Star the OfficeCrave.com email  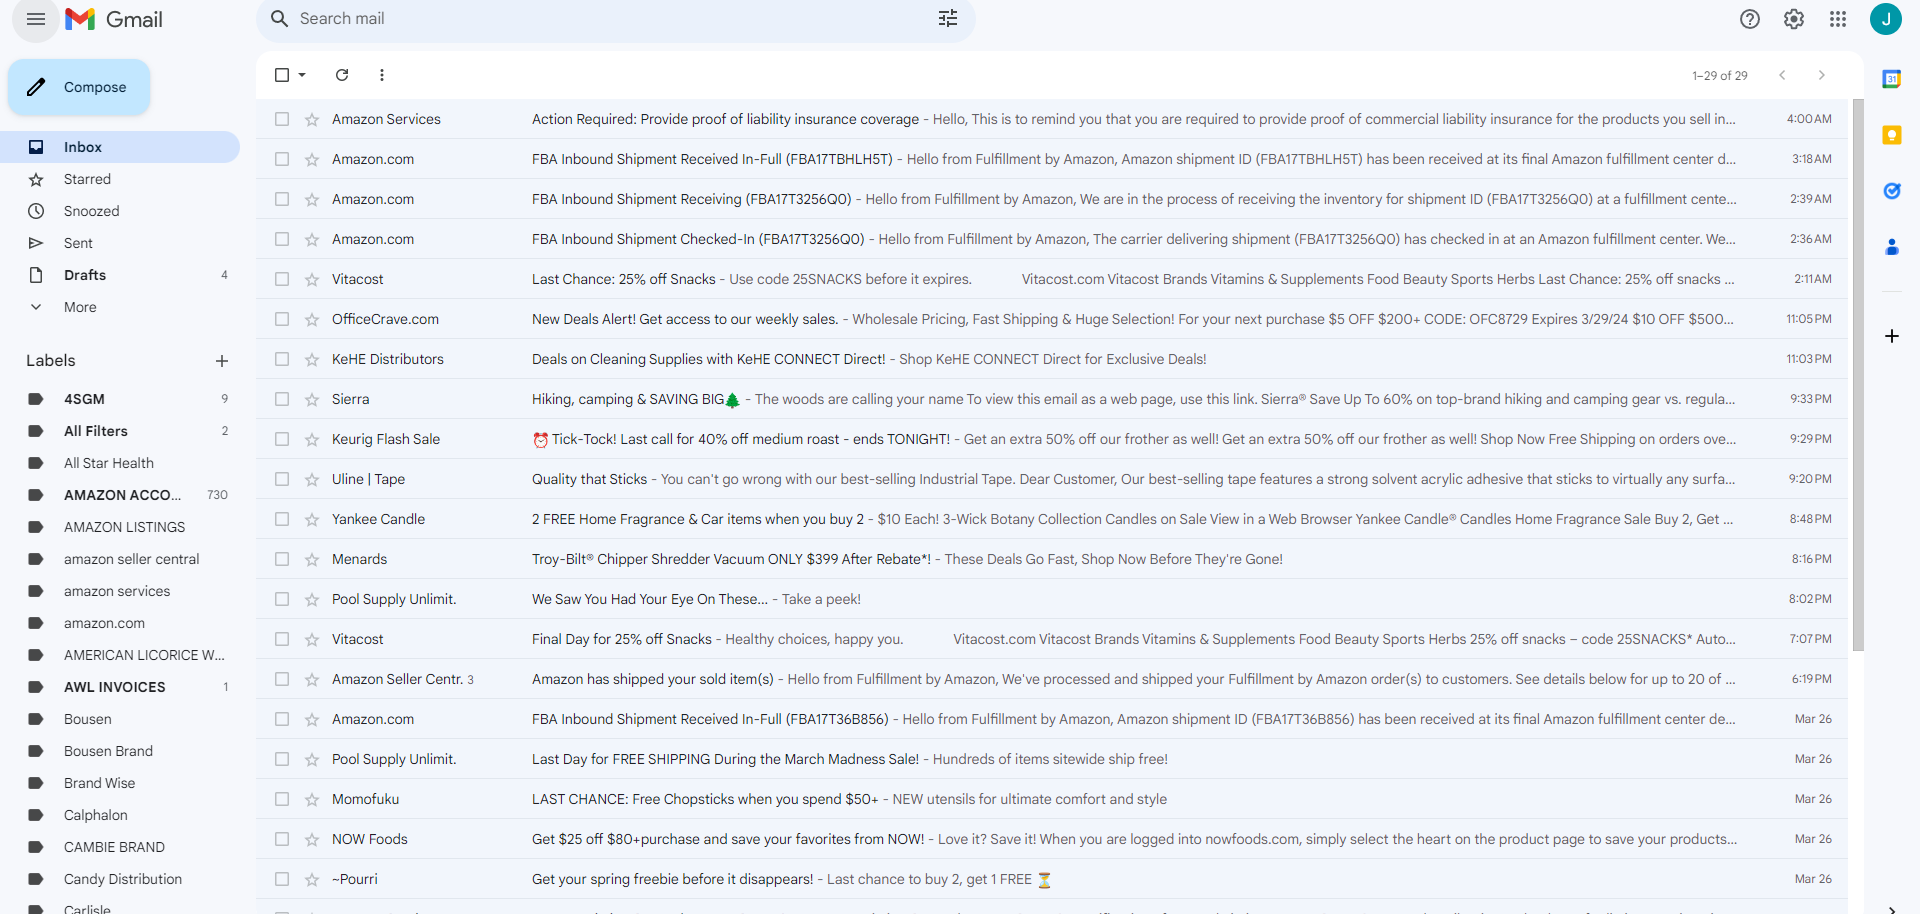(x=312, y=319)
